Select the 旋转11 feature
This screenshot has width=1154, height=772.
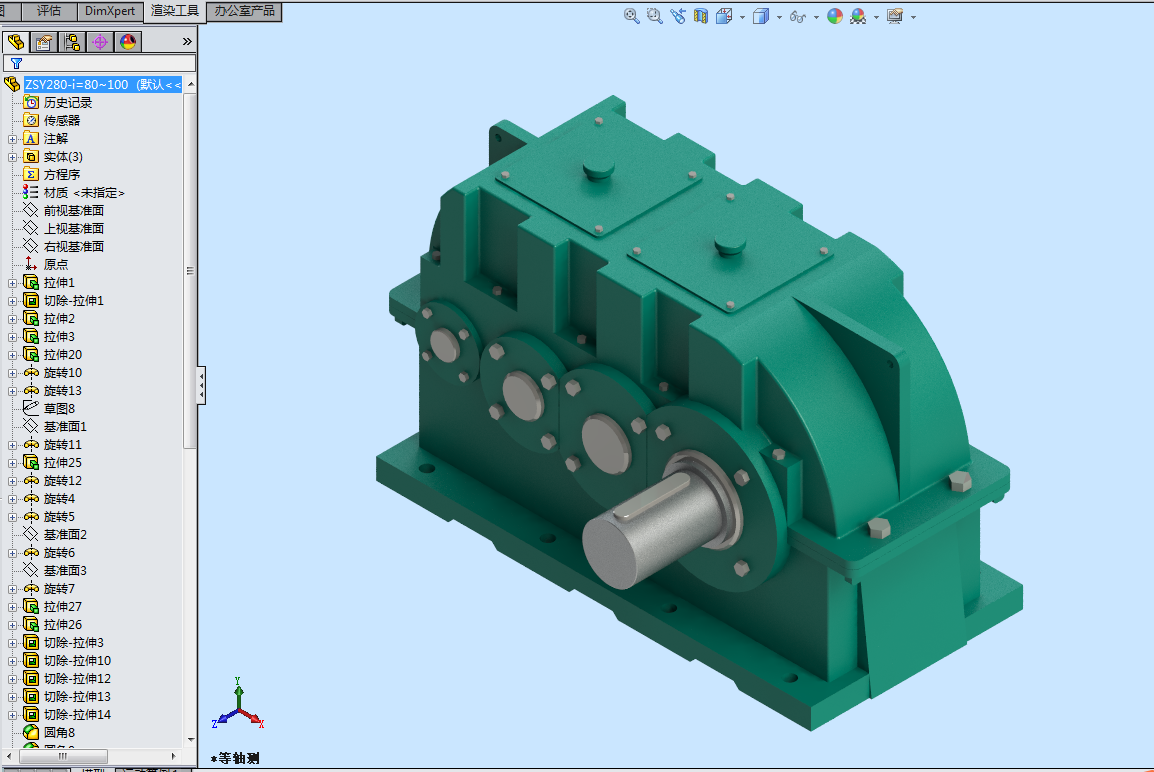click(x=63, y=445)
